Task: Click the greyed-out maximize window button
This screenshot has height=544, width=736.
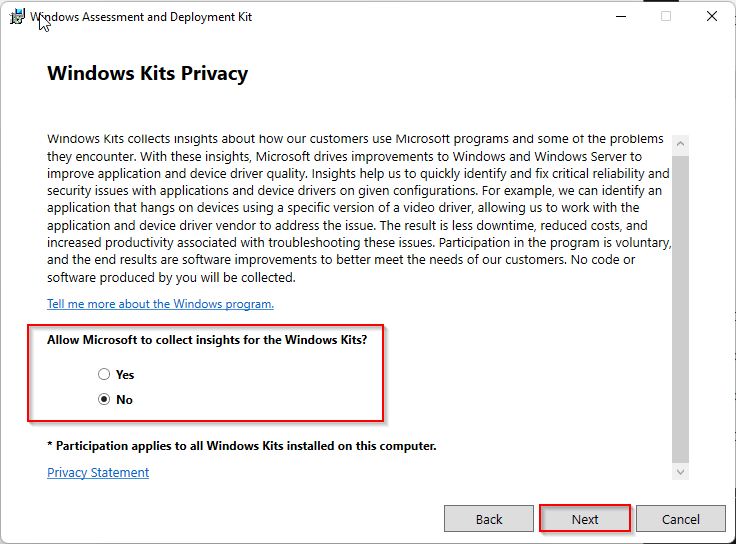Action: click(x=666, y=17)
